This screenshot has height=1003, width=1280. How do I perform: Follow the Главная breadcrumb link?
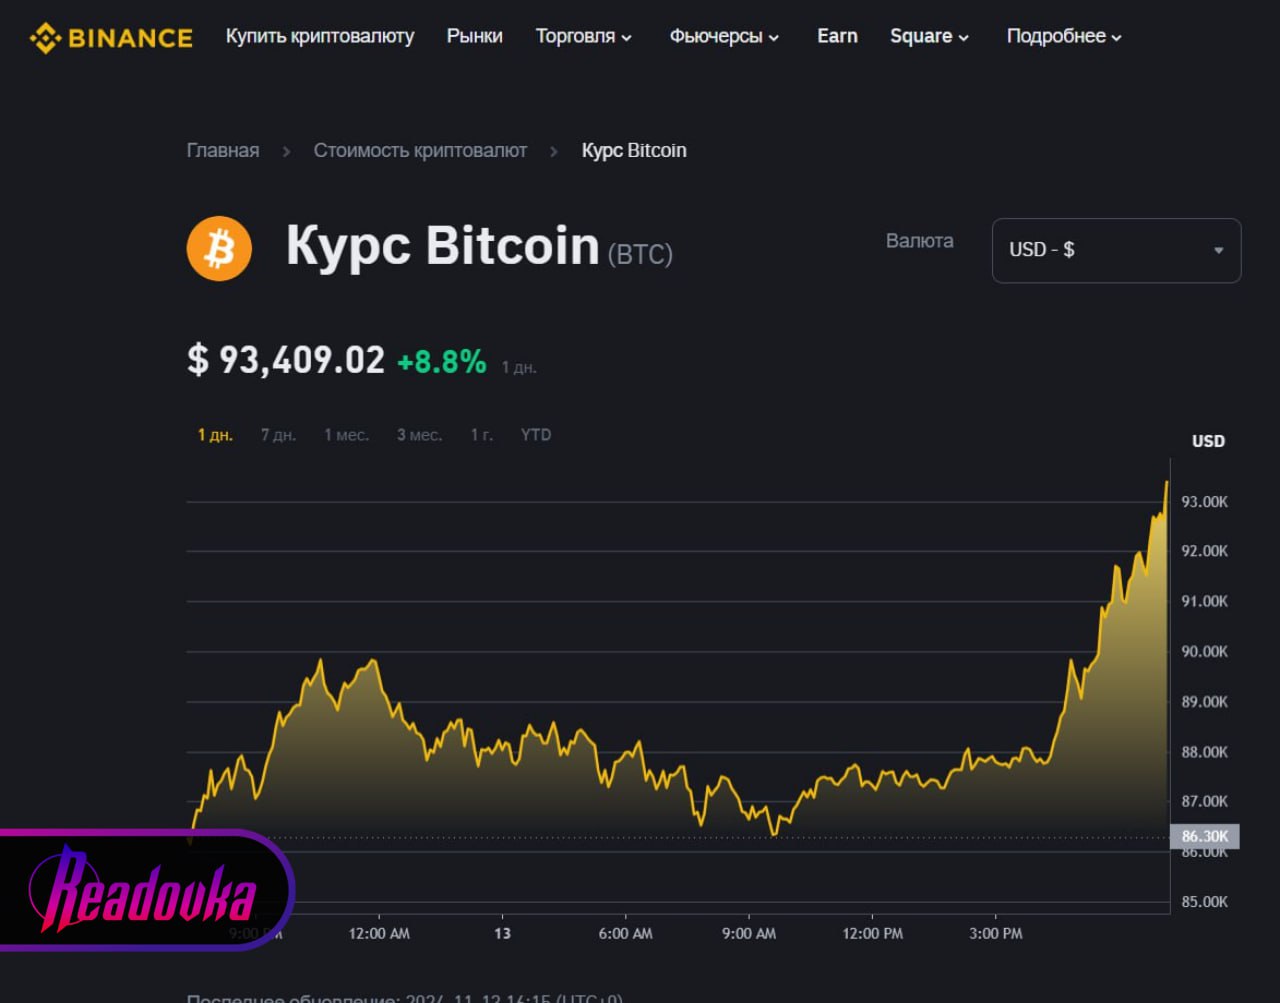coord(223,151)
